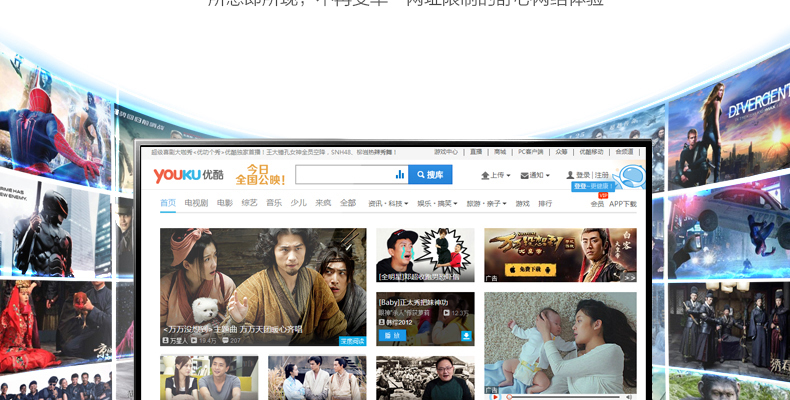This screenshot has height=400, width=790.
Task: Click the YOUKU logo
Action: [188, 175]
